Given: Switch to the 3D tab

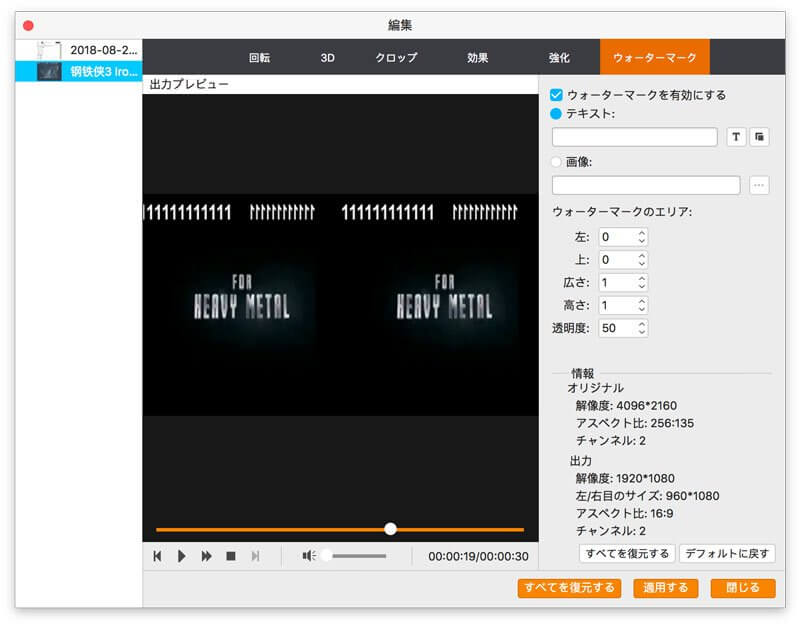Looking at the screenshot, I should [328, 58].
